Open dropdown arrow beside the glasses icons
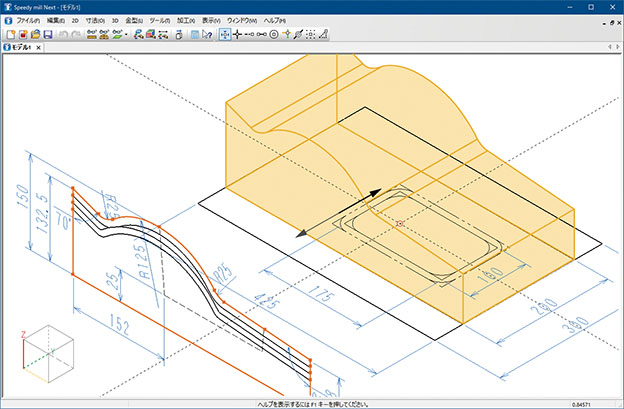Viewport: 624px width, 409px height. click(x=127, y=33)
